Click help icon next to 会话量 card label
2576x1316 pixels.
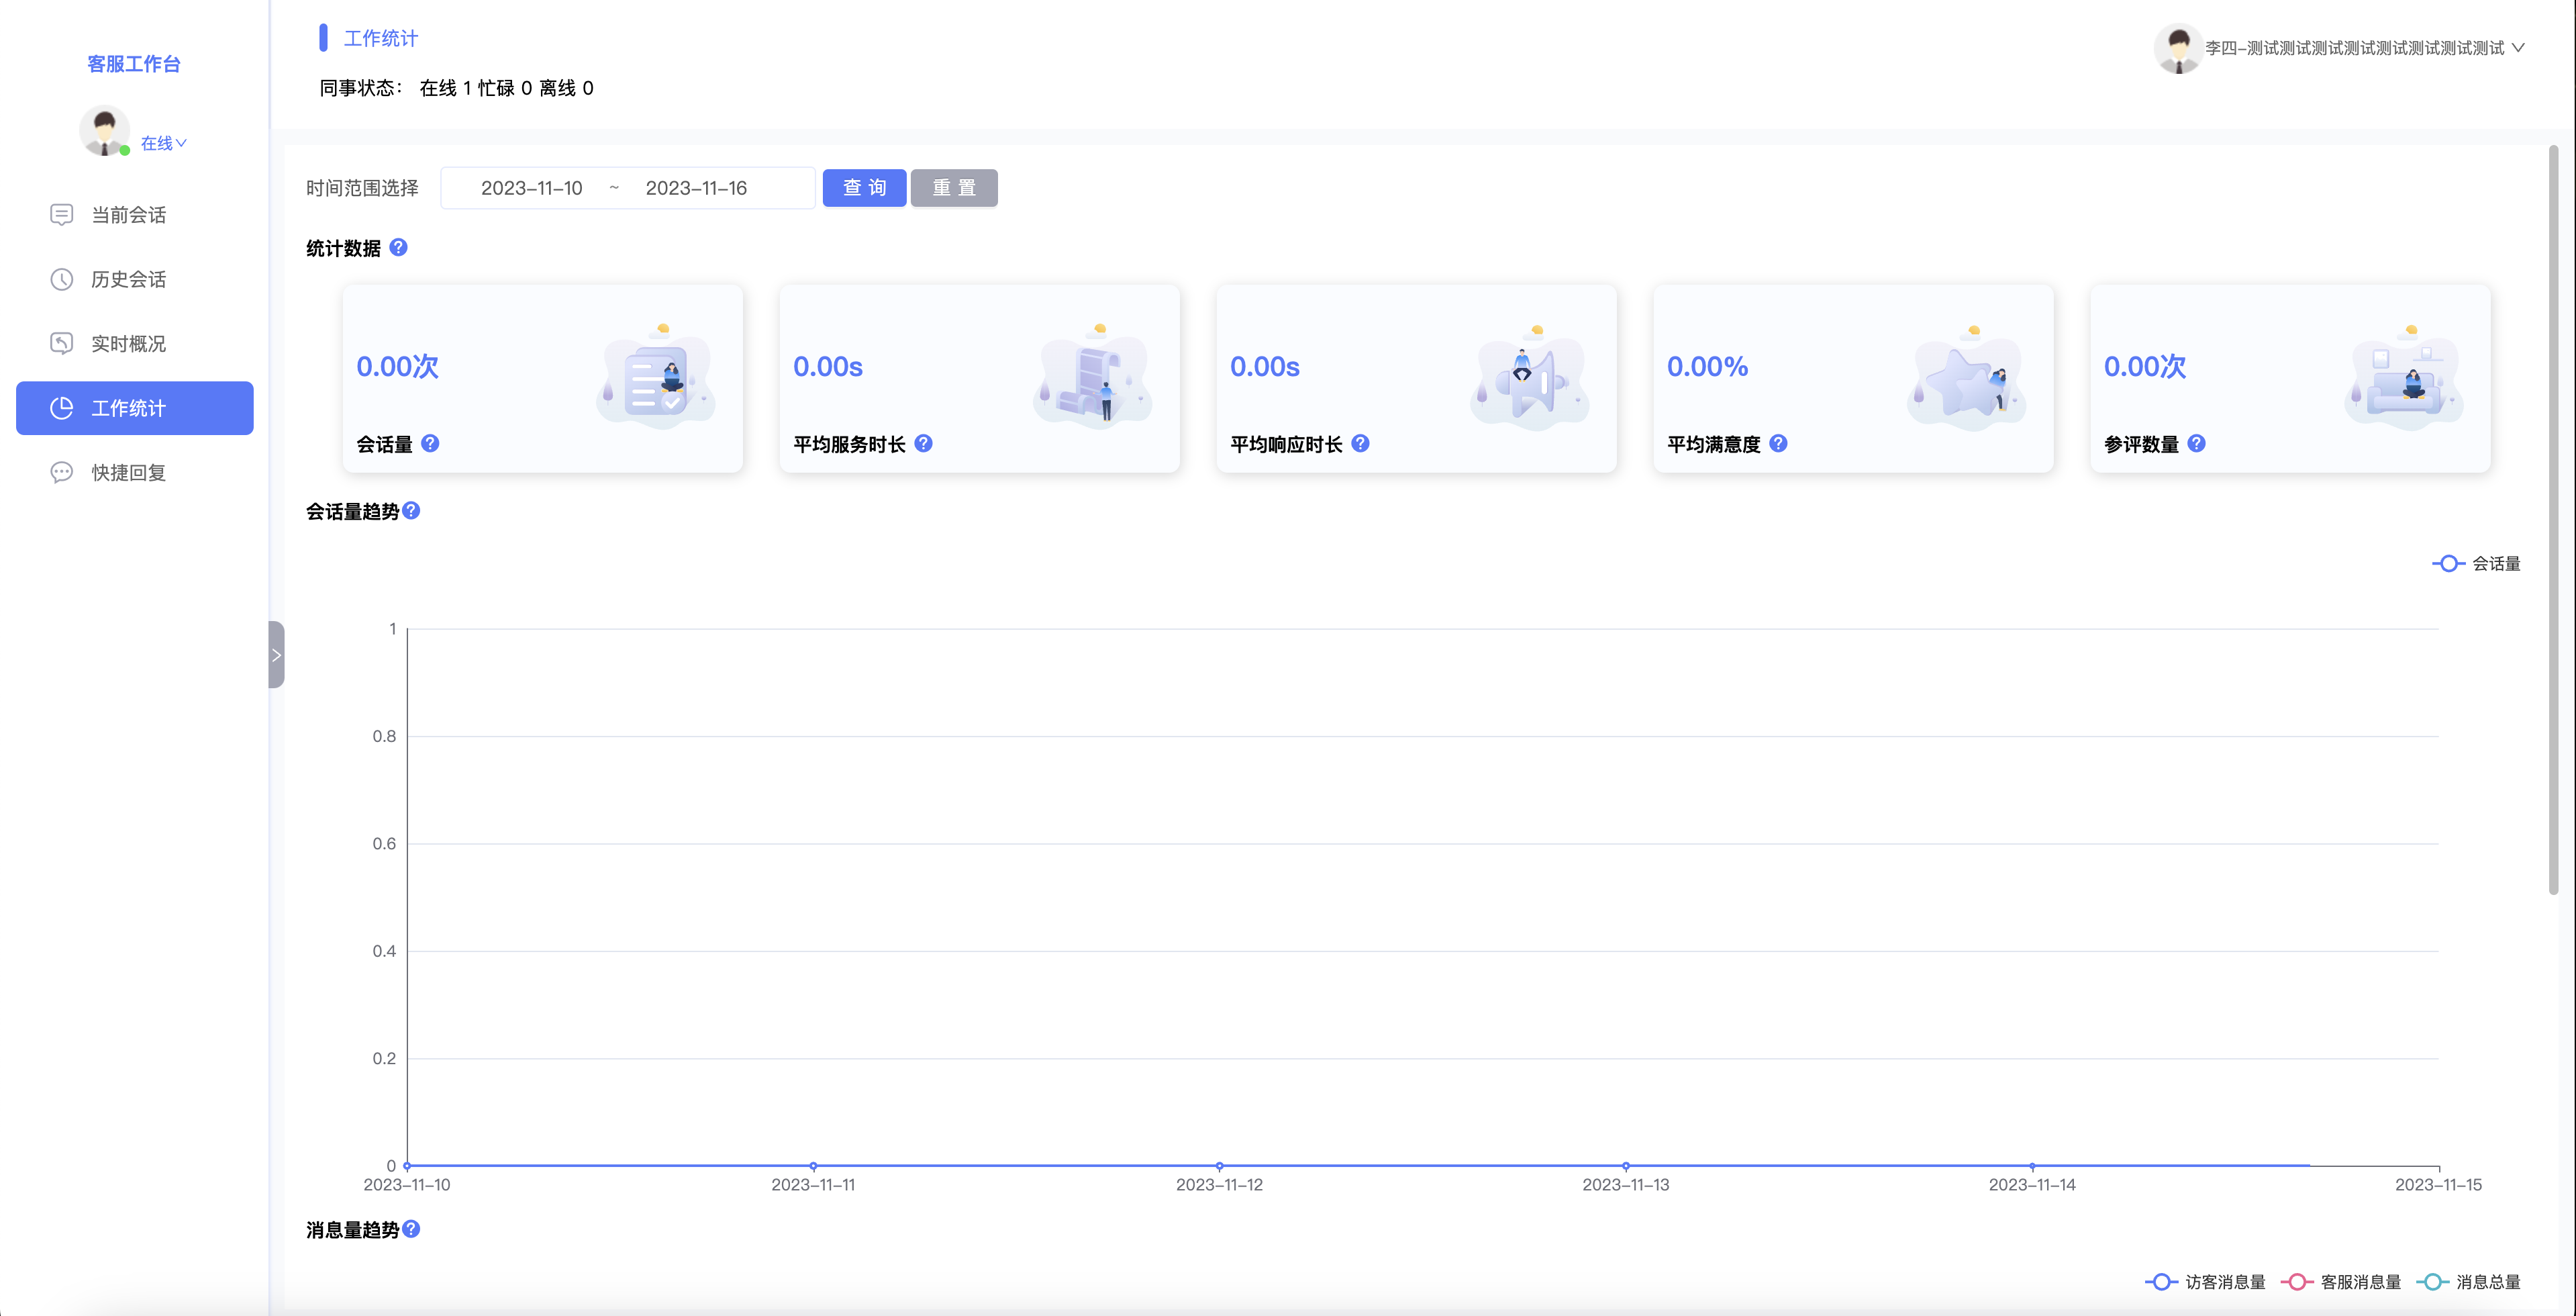point(430,443)
